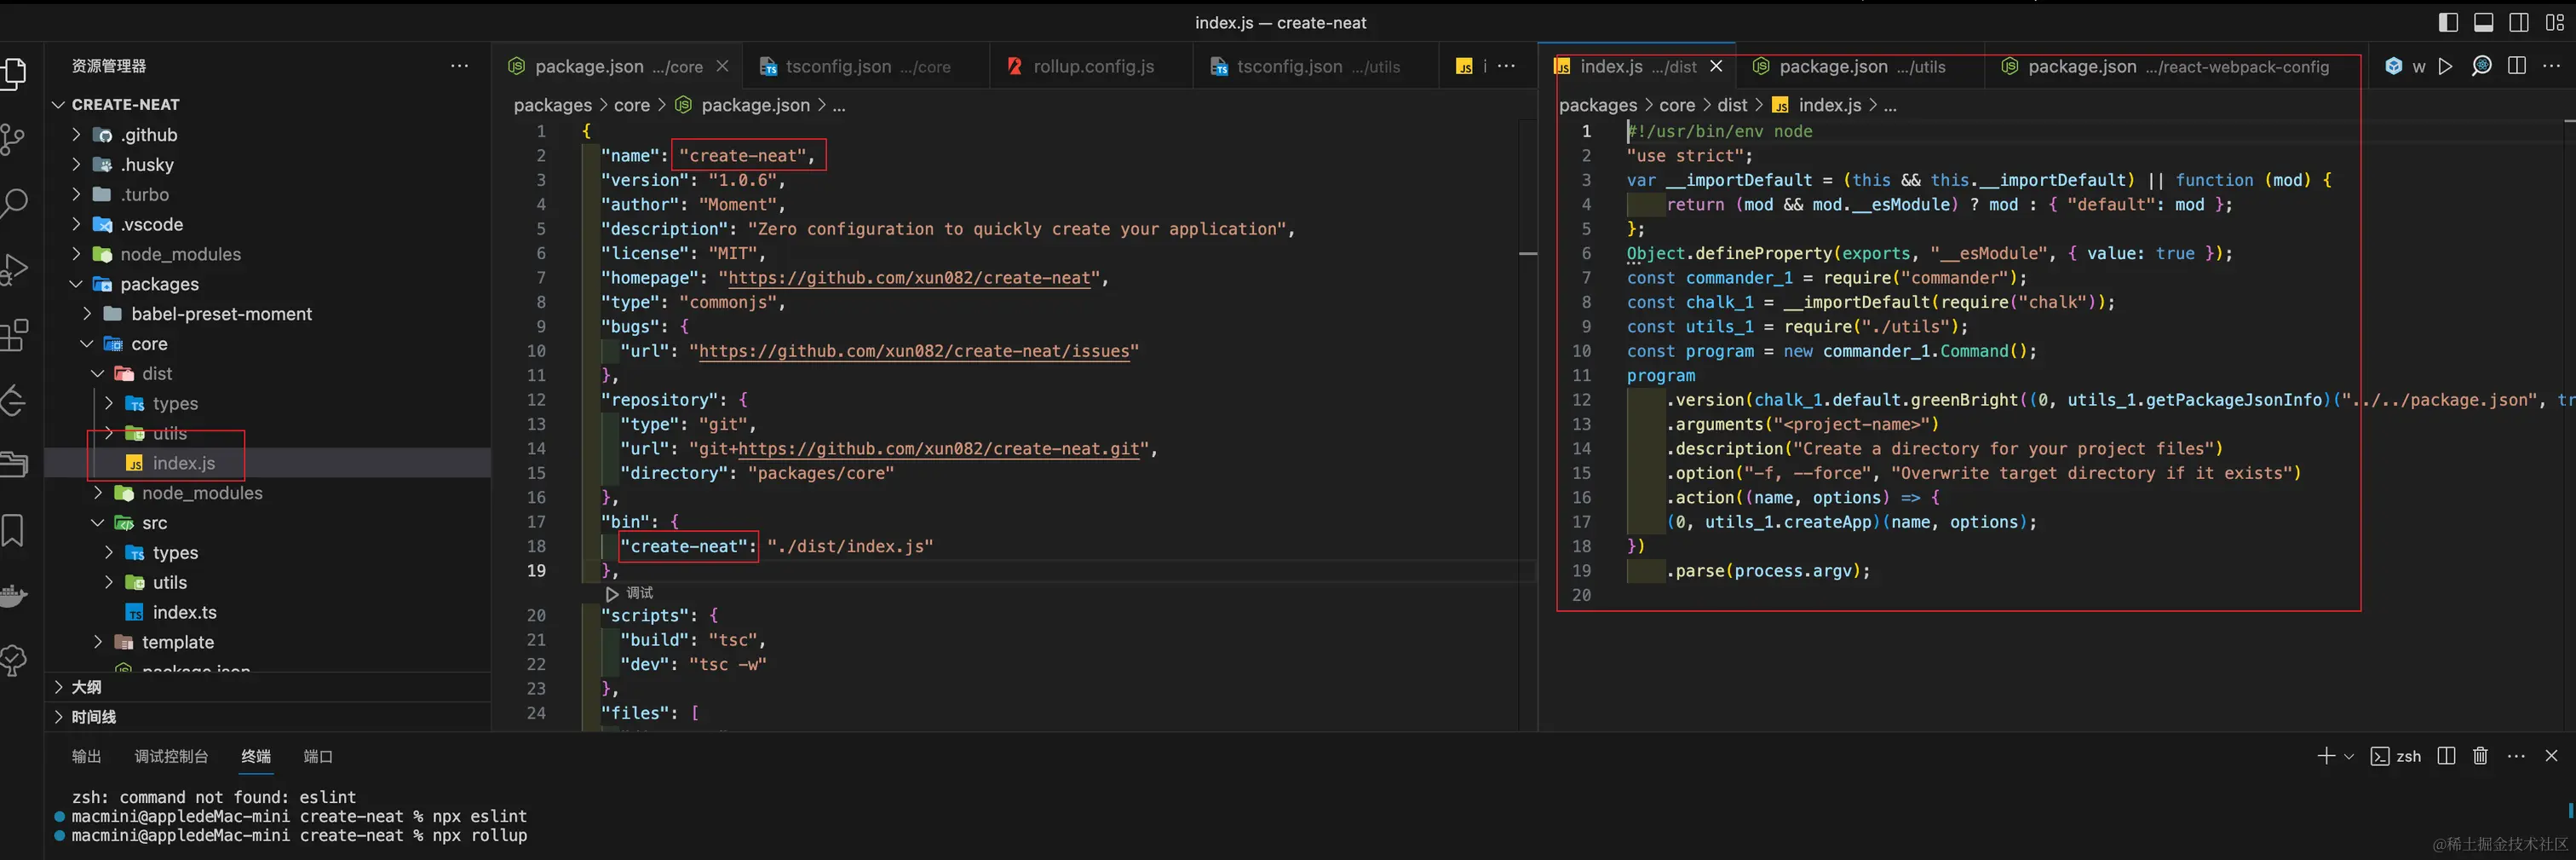2576x860 pixels.
Task: Switch to the tsconfig.json .../core tab
Action: (x=865, y=66)
